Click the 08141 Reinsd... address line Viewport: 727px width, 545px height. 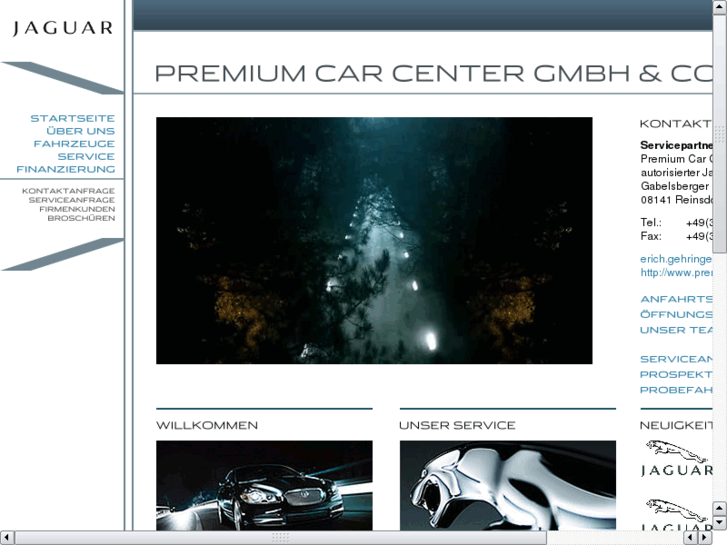(676, 199)
